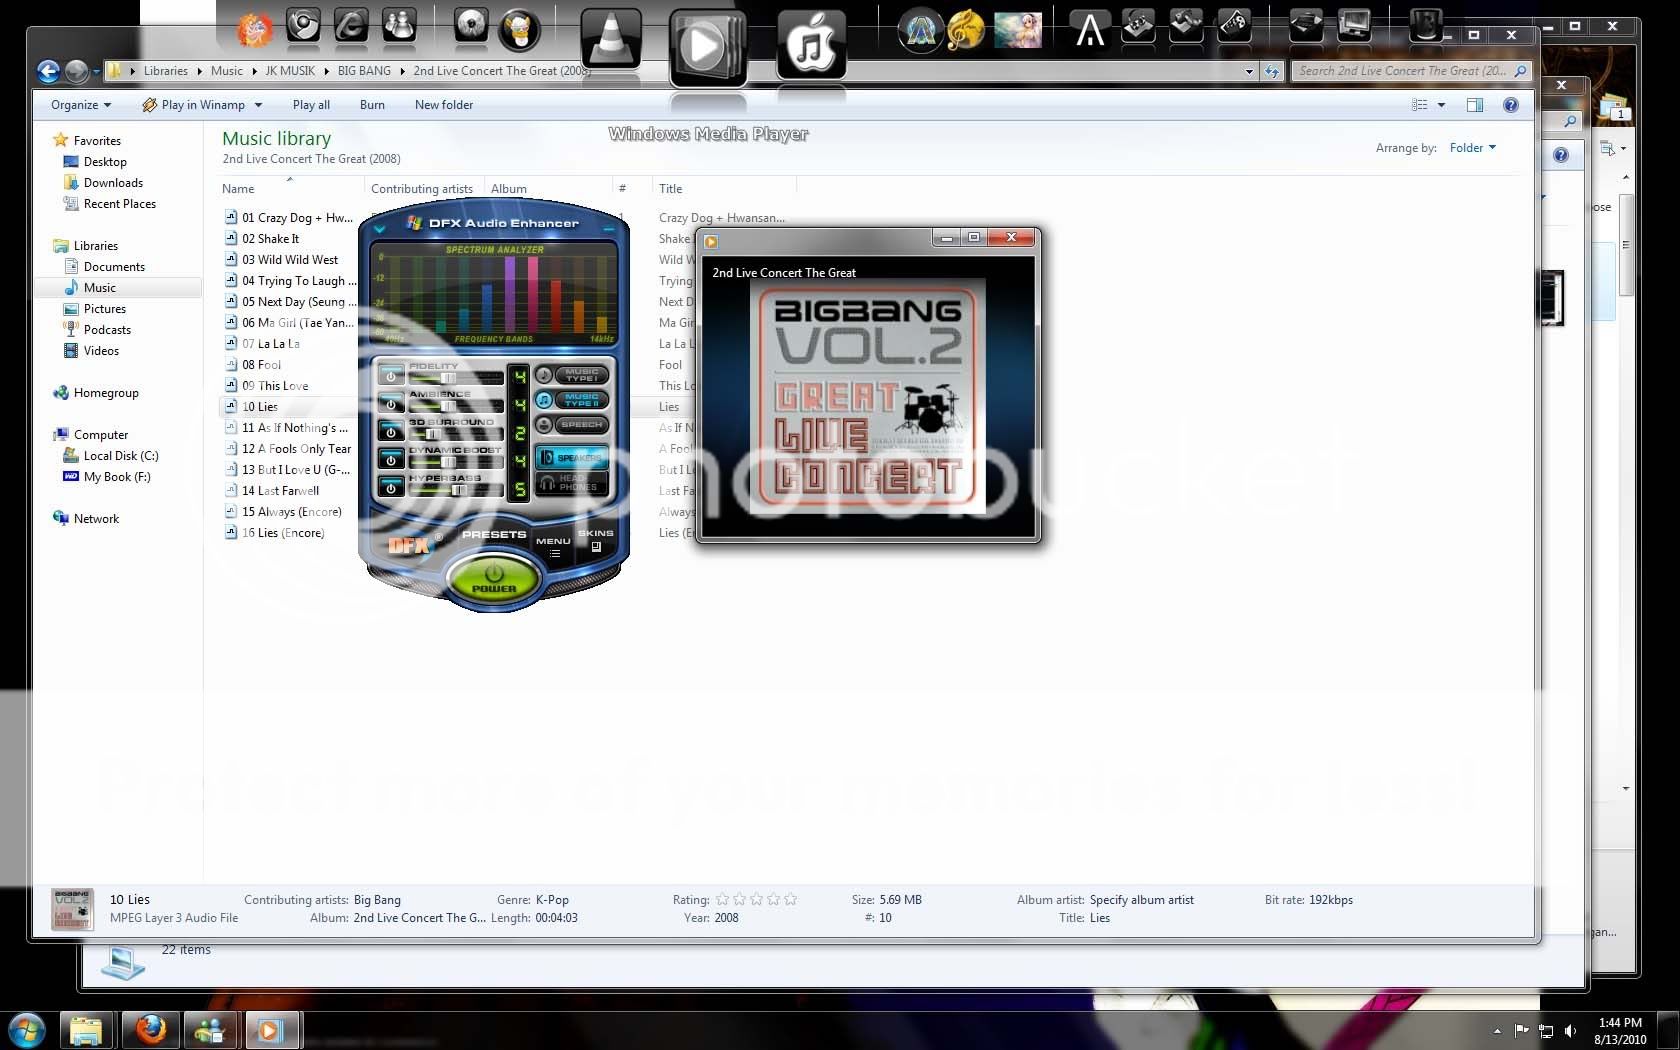
Task: Expand the address bar history dropdown
Action: 1249,71
